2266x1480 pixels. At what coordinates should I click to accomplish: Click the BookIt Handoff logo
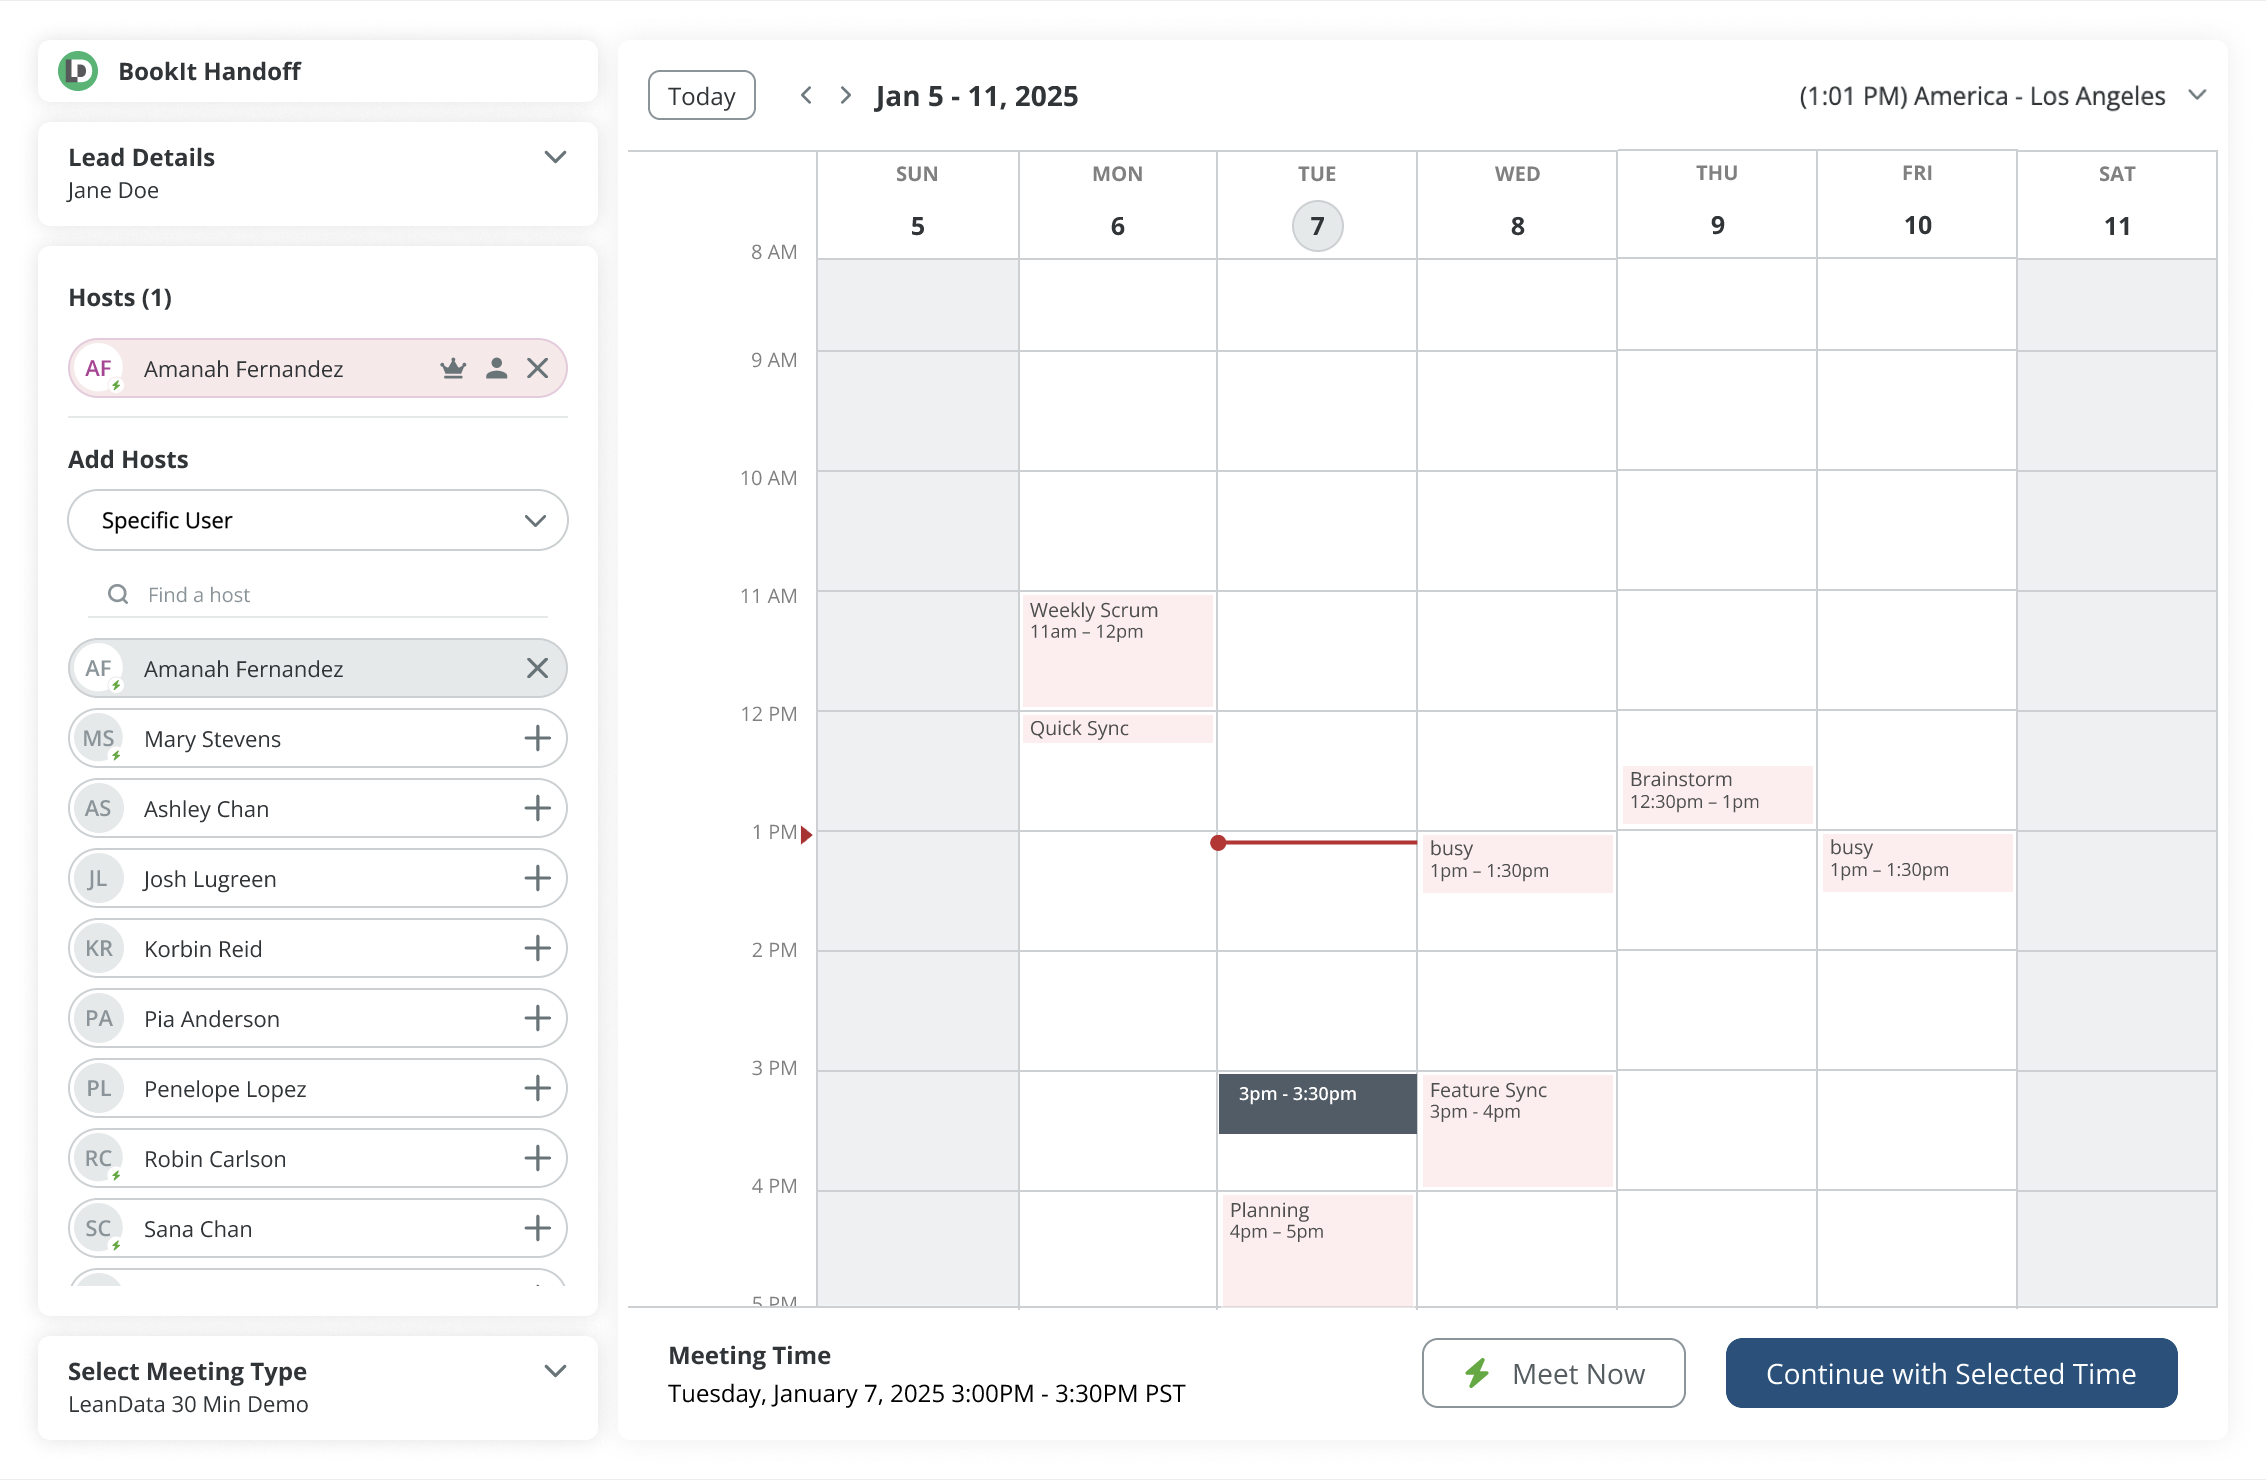(78, 71)
